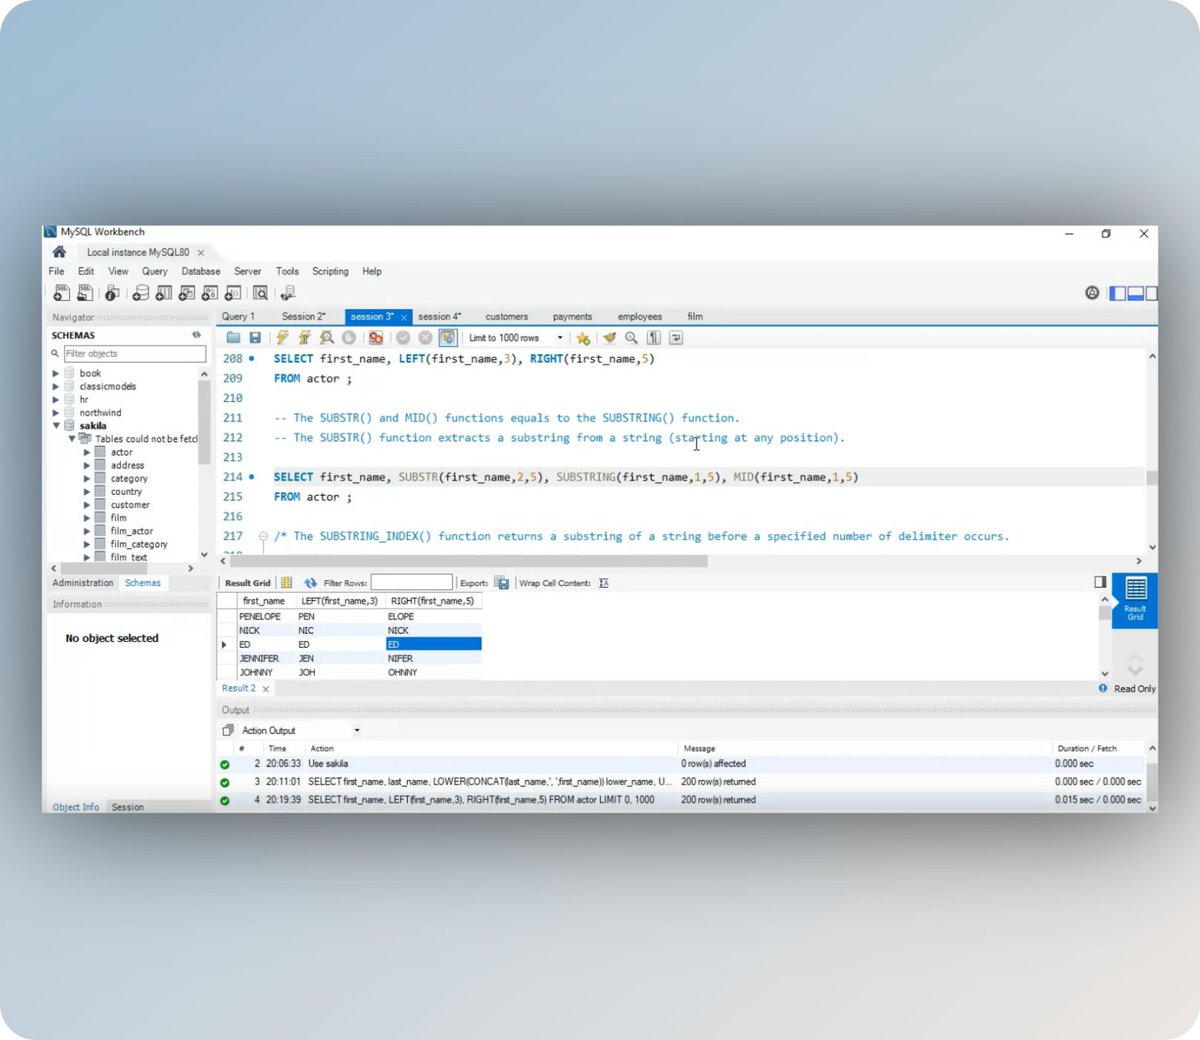Toggle invisible characters display icon
The height and width of the screenshot is (1040, 1200).
(653, 338)
